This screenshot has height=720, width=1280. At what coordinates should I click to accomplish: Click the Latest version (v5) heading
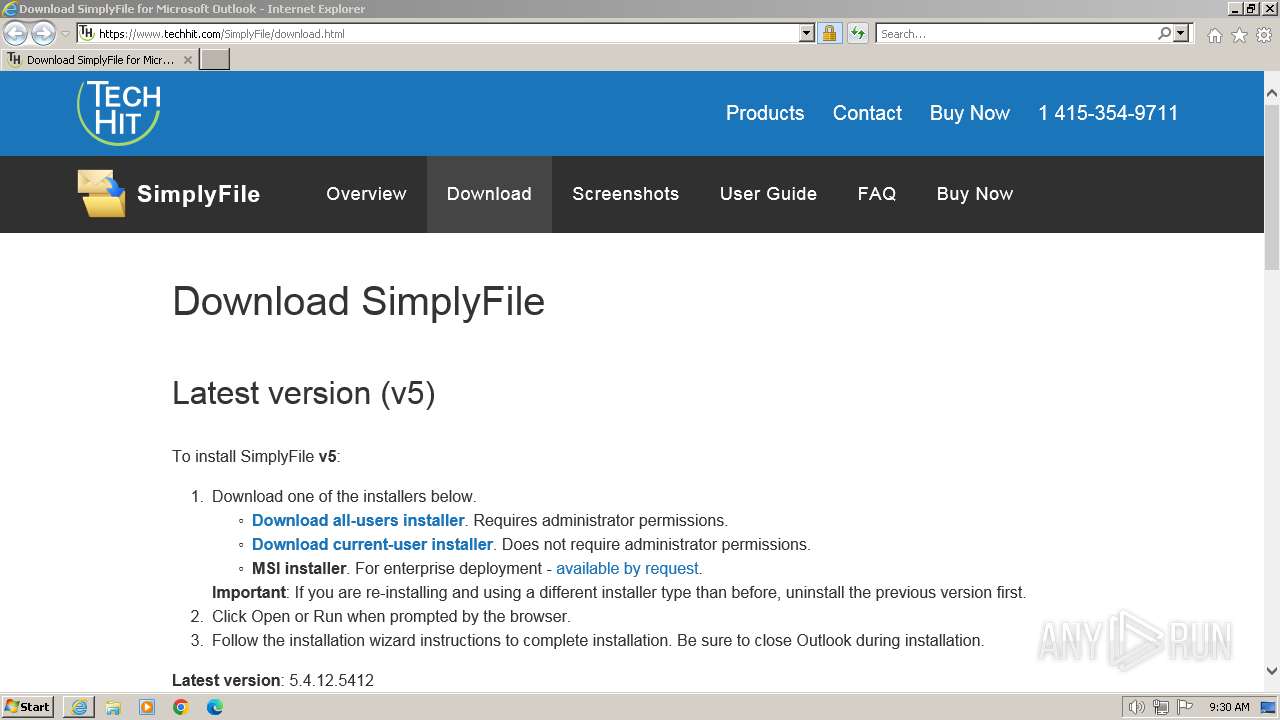(304, 393)
